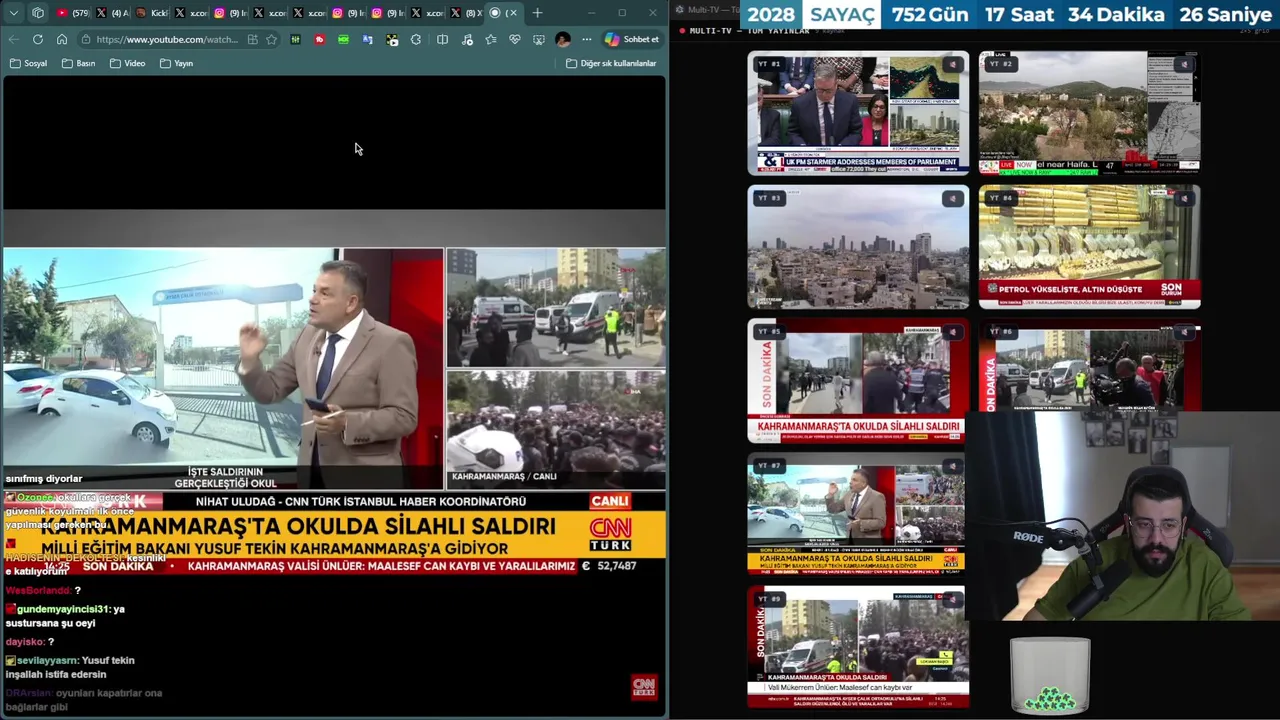This screenshot has height=720, width=1280.
Task: Open the workspaces icon
Action: (x=38, y=13)
